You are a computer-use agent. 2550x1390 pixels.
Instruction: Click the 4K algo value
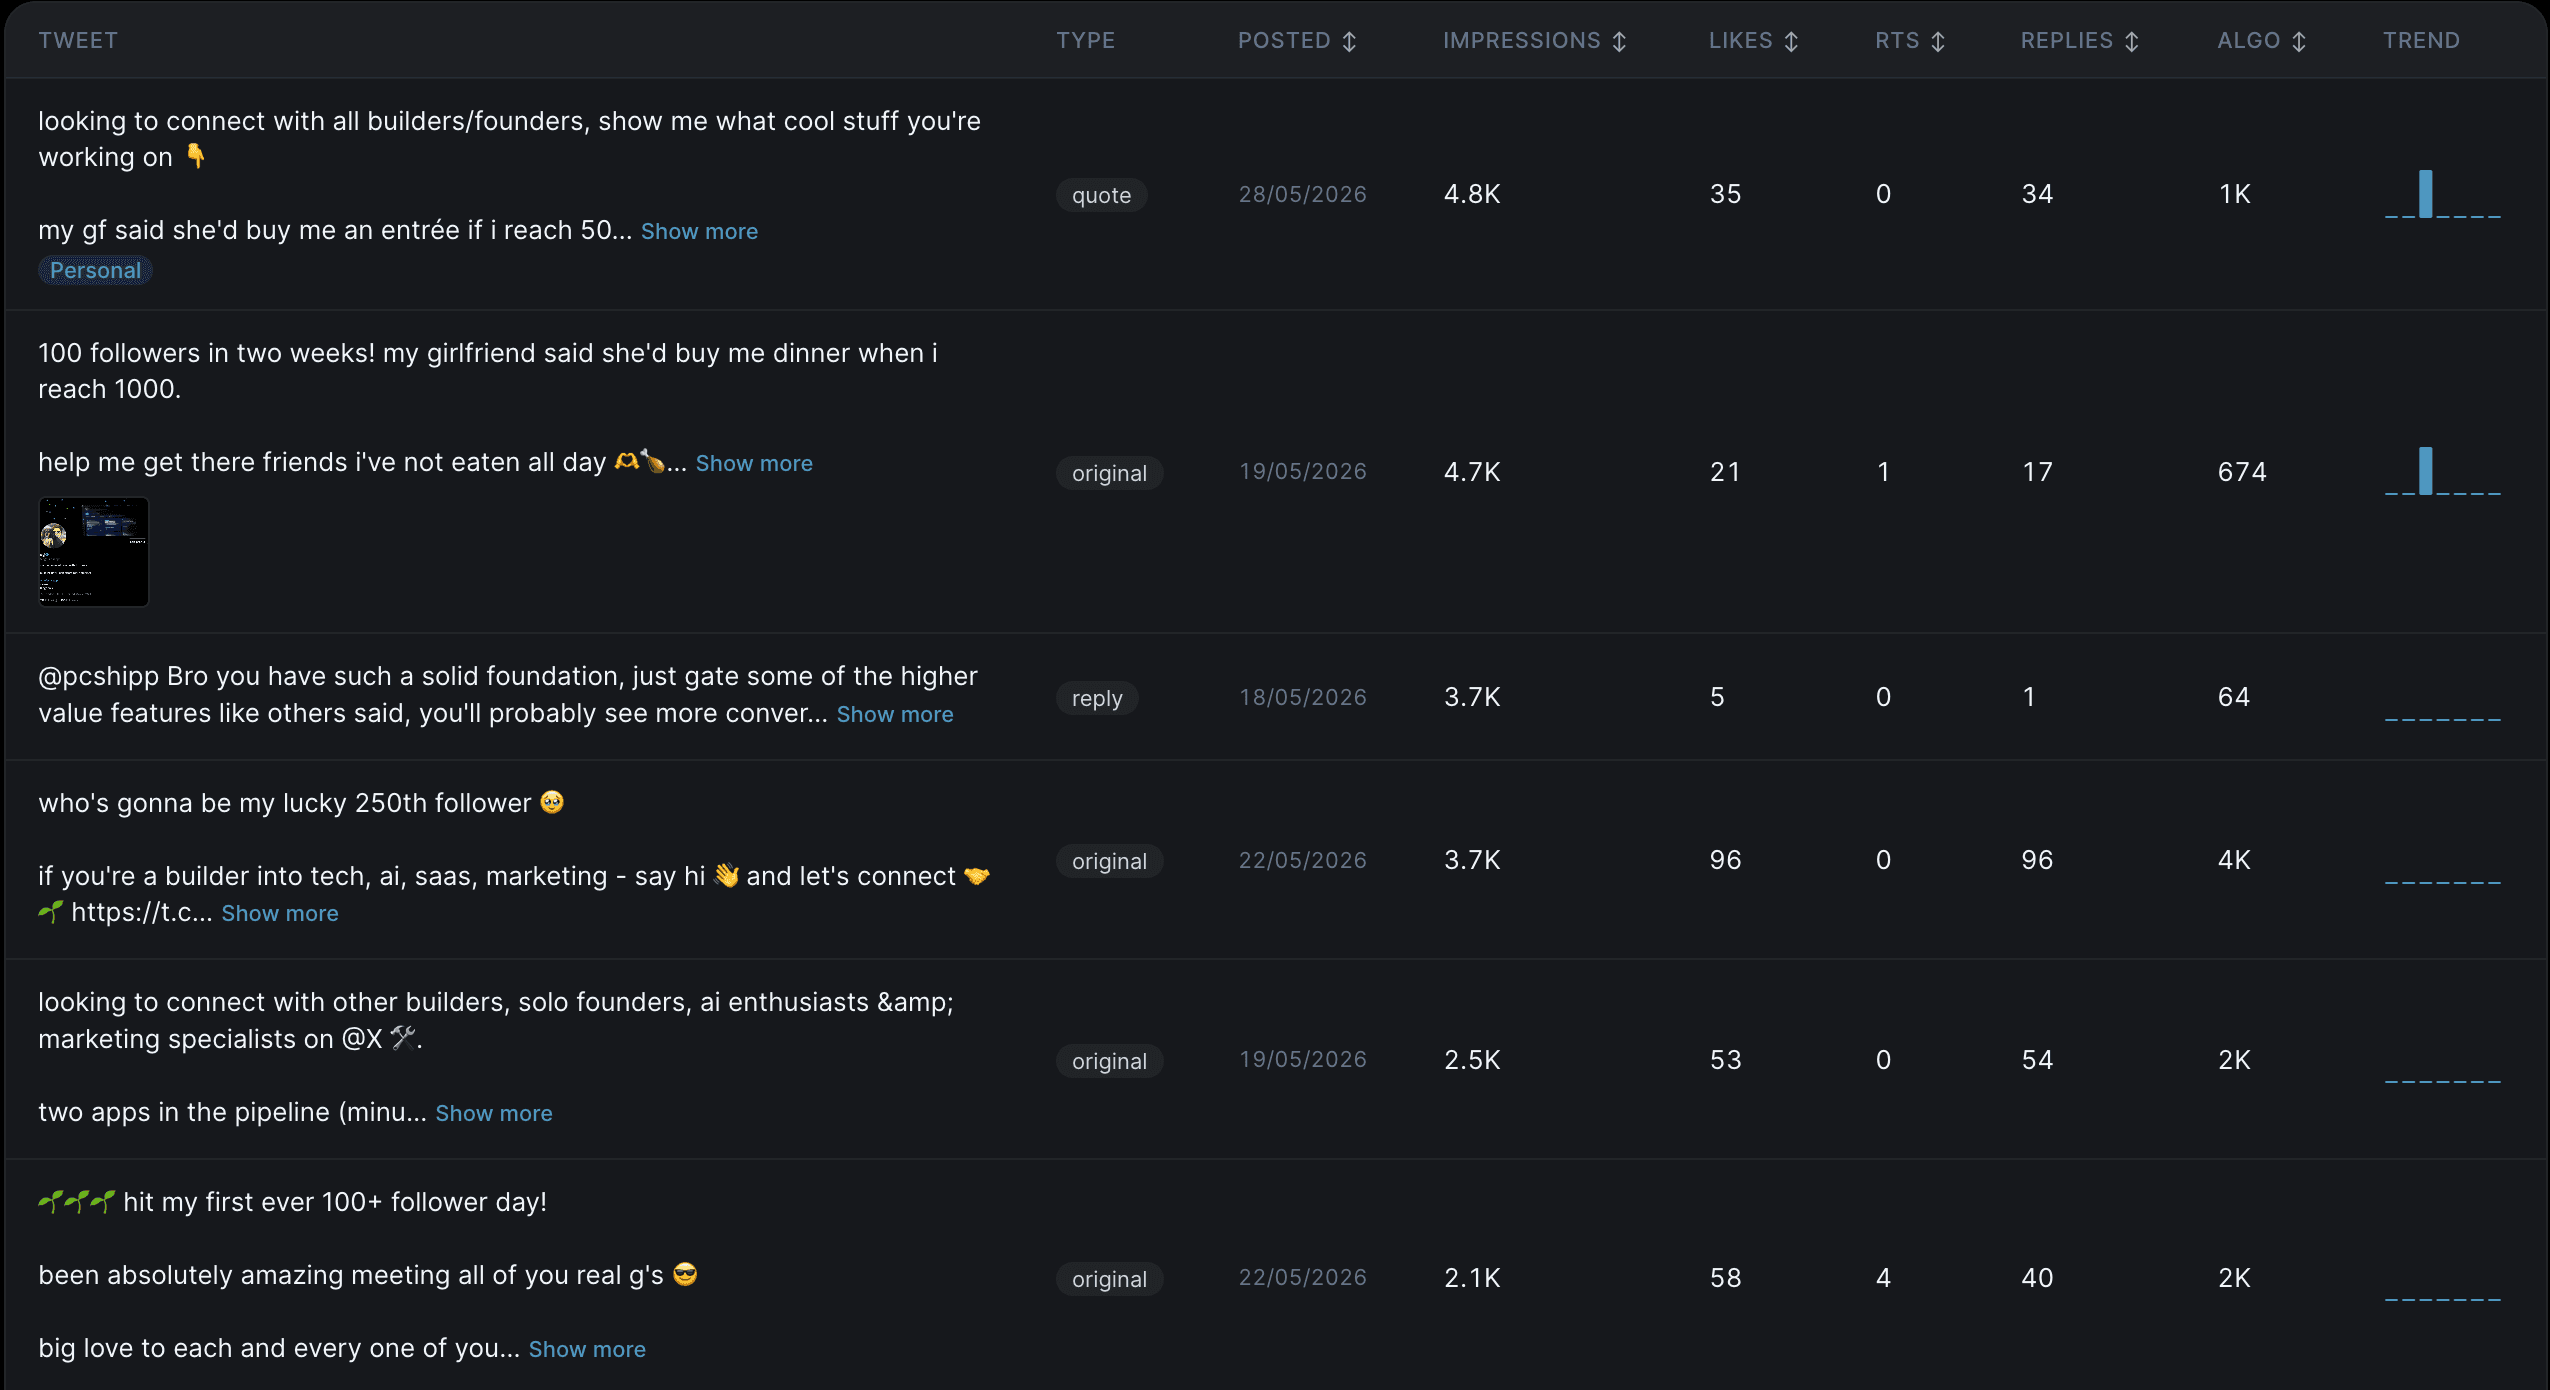pyautogui.click(x=2234, y=861)
